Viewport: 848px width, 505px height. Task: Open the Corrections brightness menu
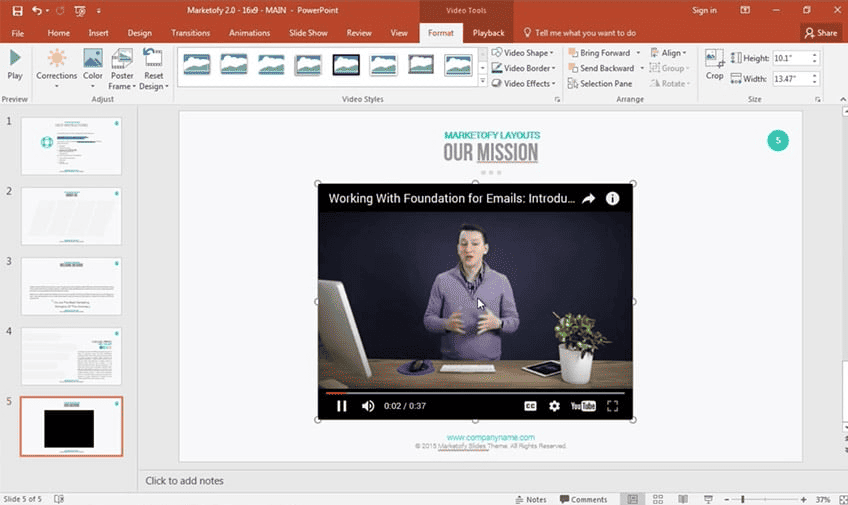[56, 68]
